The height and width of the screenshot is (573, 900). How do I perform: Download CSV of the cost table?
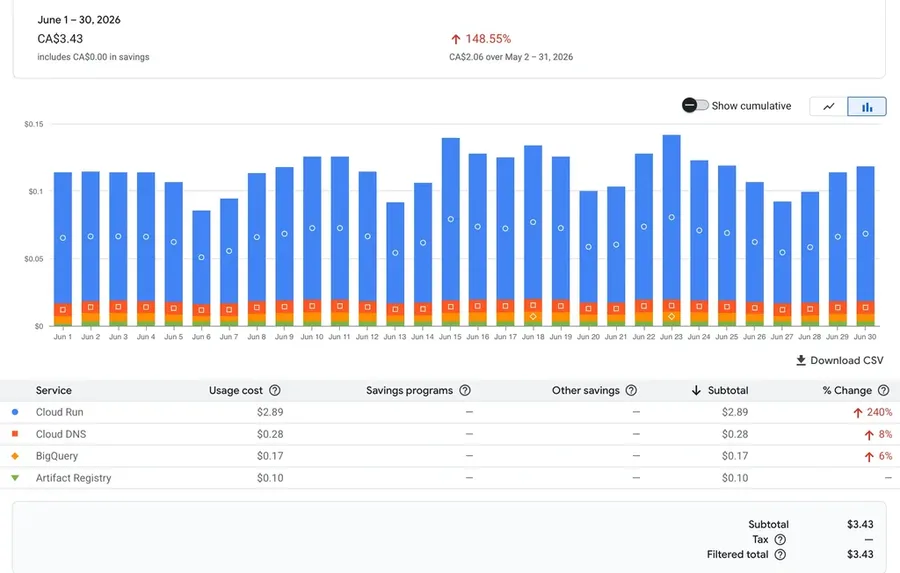coord(840,361)
